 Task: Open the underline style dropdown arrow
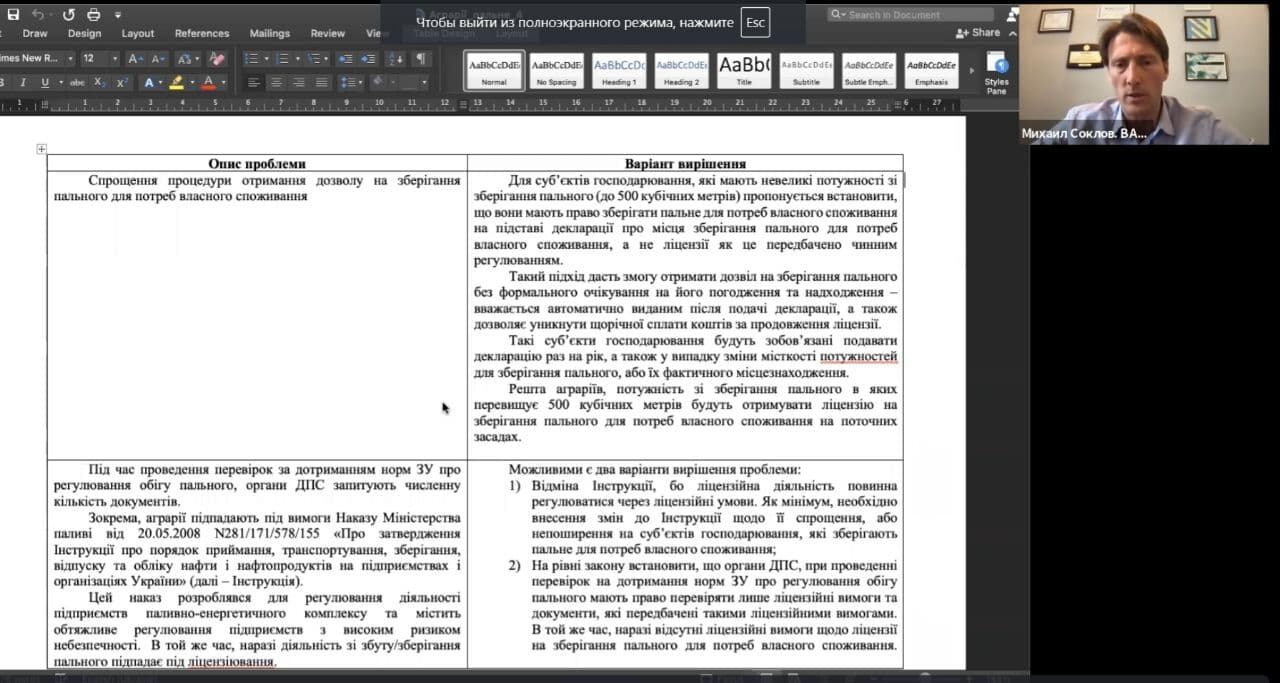pos(60,82)
